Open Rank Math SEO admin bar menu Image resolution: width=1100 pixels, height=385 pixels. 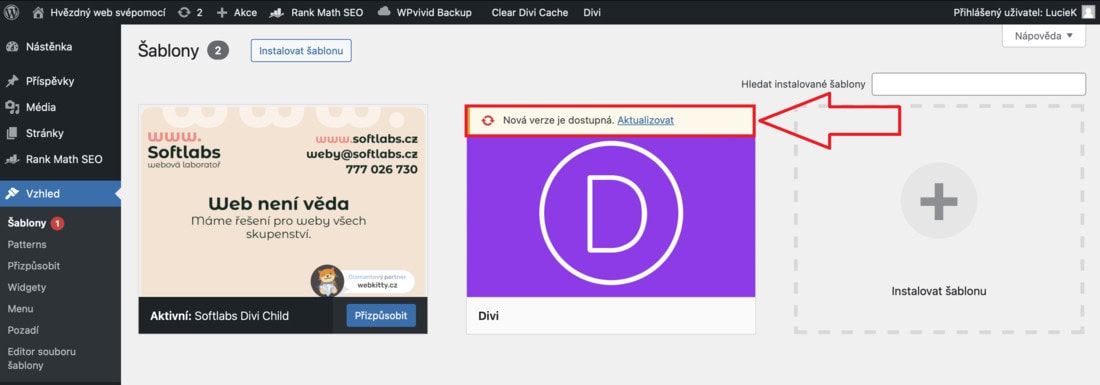316,13
